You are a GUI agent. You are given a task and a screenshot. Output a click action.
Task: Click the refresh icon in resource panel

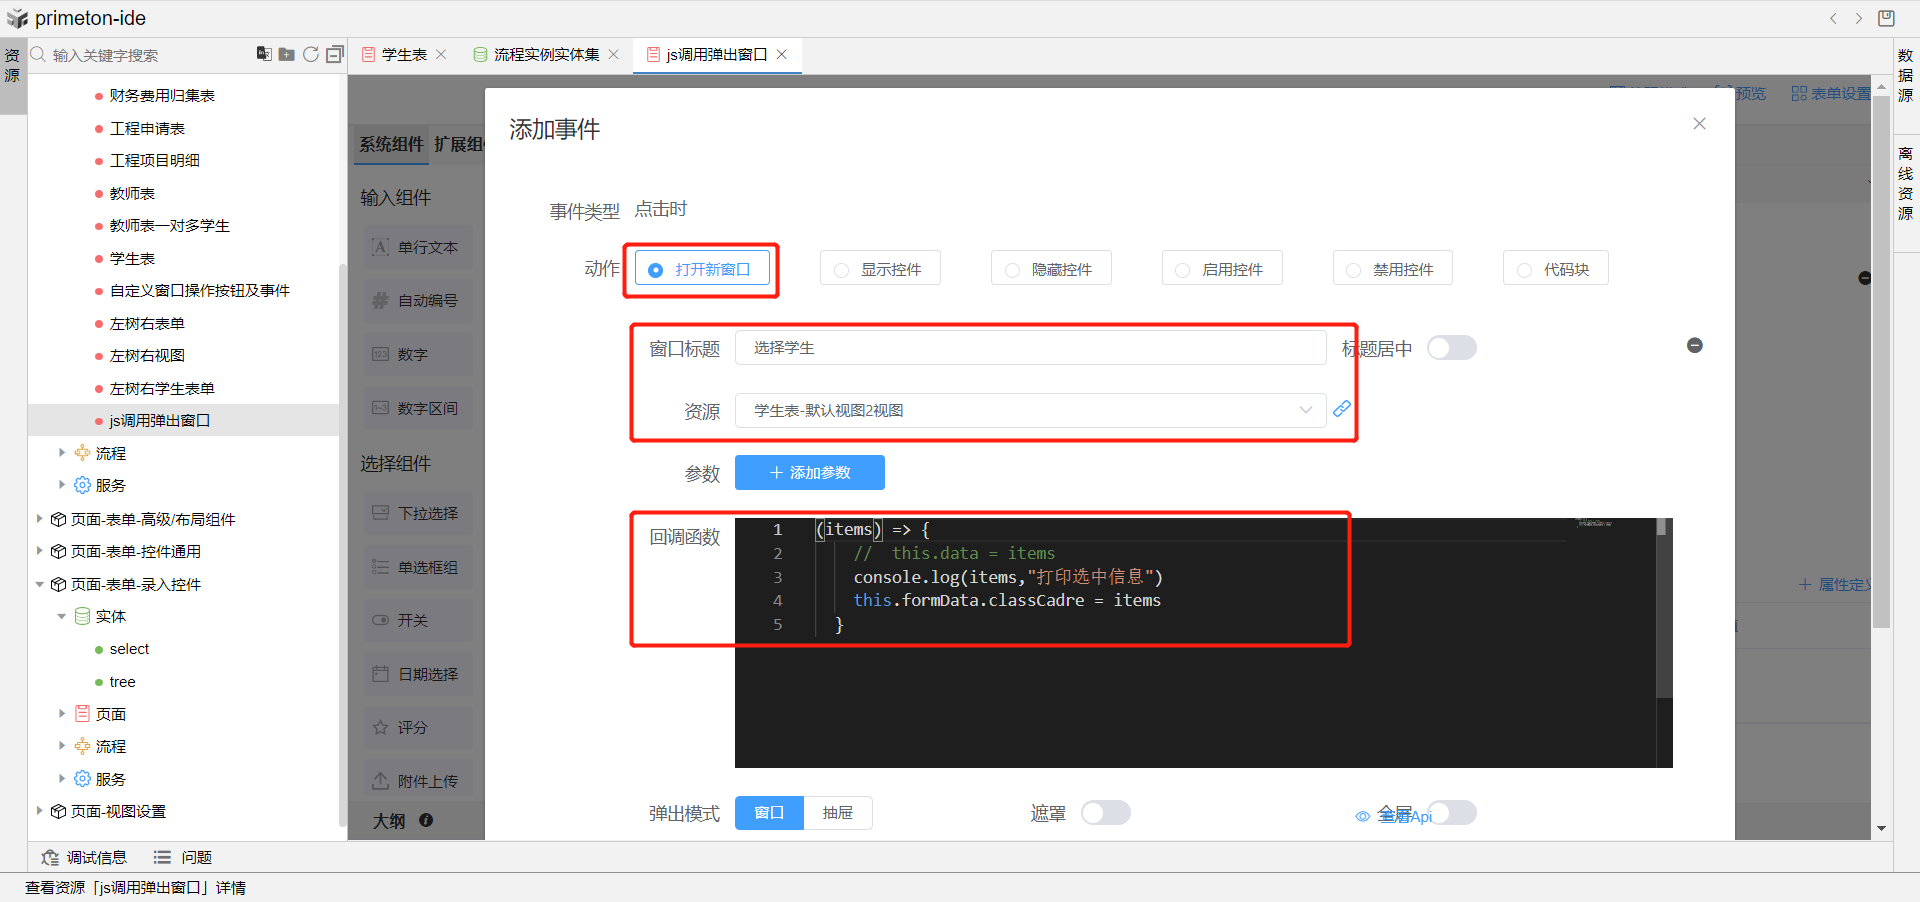click(311, 54)
